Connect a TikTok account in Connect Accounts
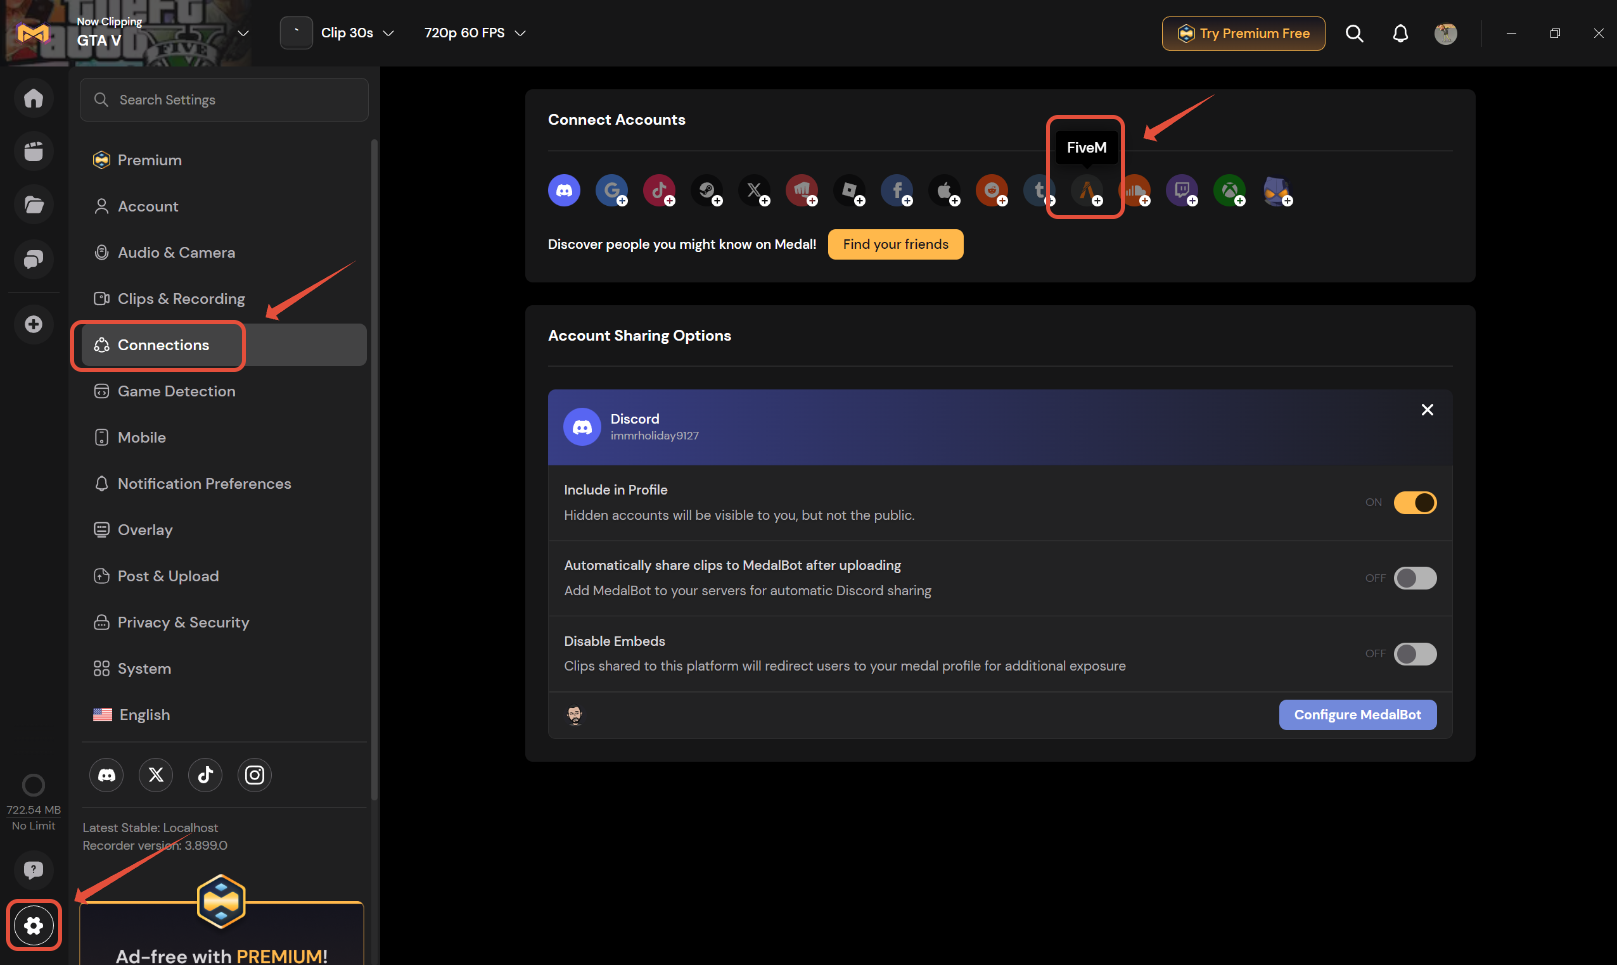The height and width of the screenshot is (965, 1617). click(x=659, y=190)
